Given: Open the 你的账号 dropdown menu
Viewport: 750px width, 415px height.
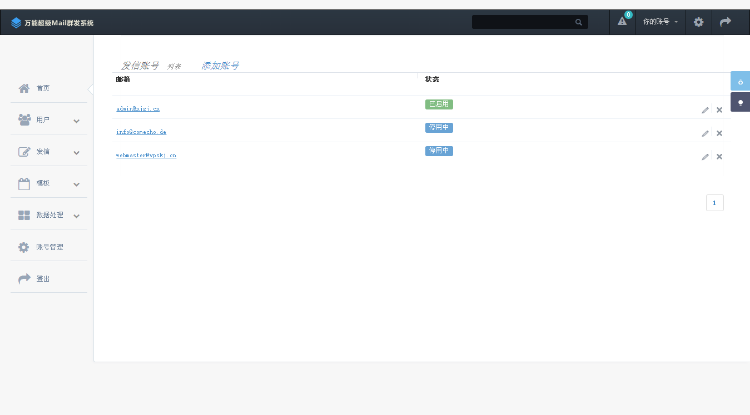Looking at the screenshot, I should pos(660,22).
